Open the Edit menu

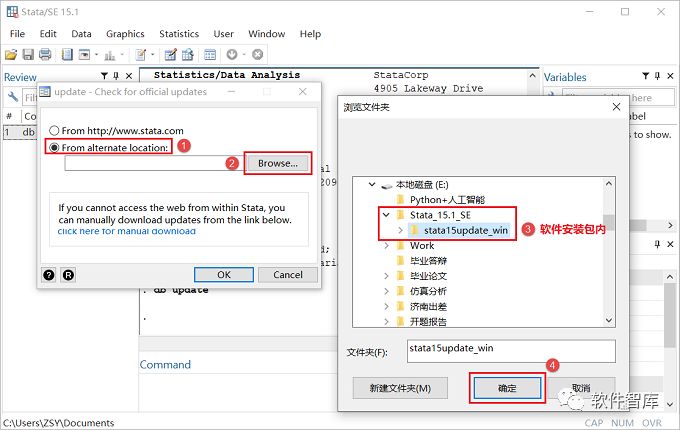[48, 34]
